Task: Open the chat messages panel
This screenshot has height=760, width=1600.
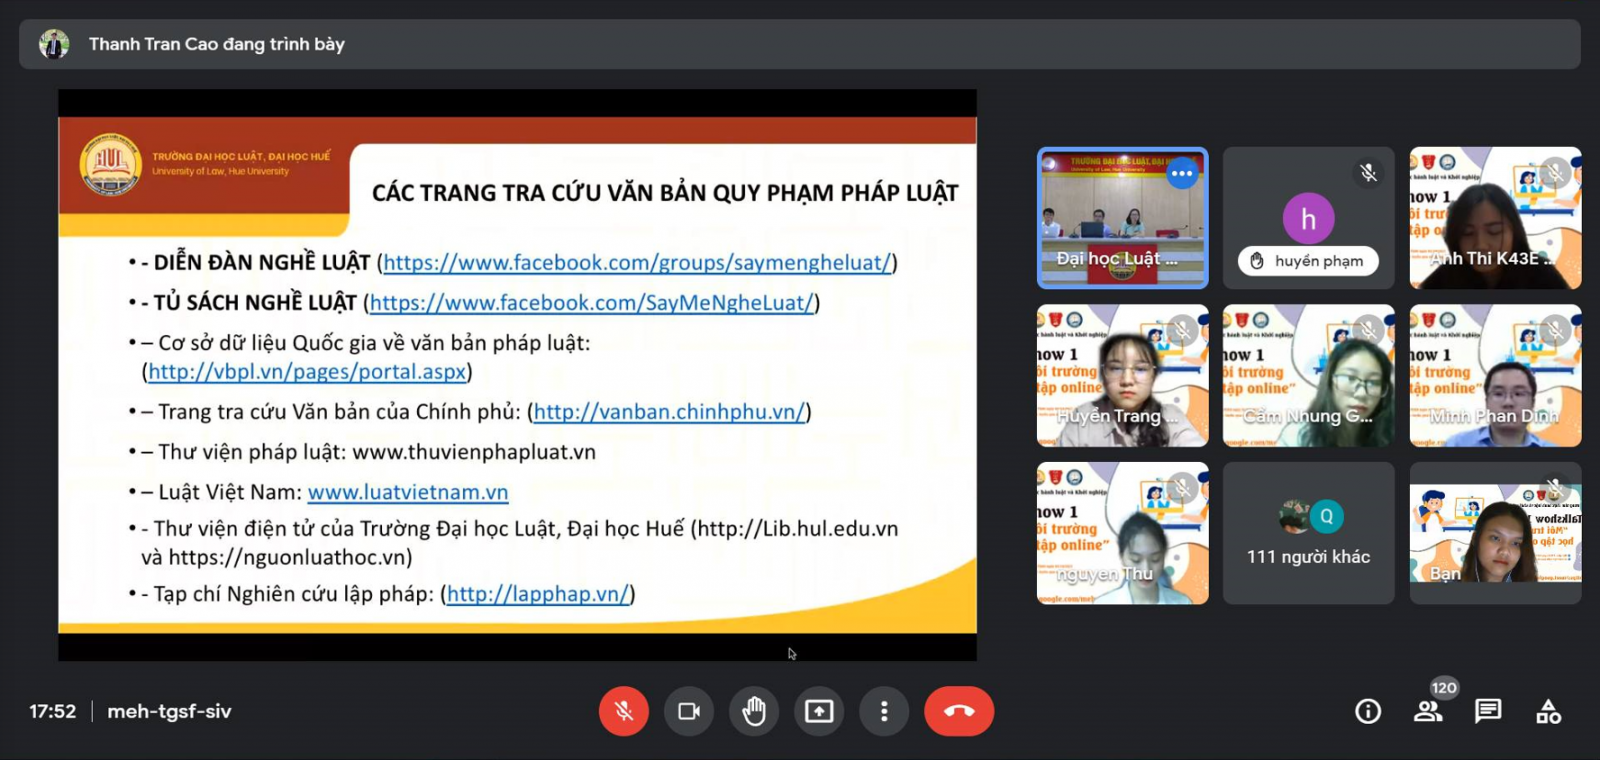Action: pos(1488,711)
